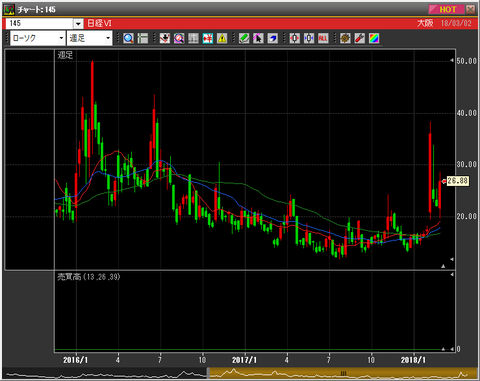Screen dimensions: 480x381
Task: Click the red wrench tool icon
Action: [360, 38]
